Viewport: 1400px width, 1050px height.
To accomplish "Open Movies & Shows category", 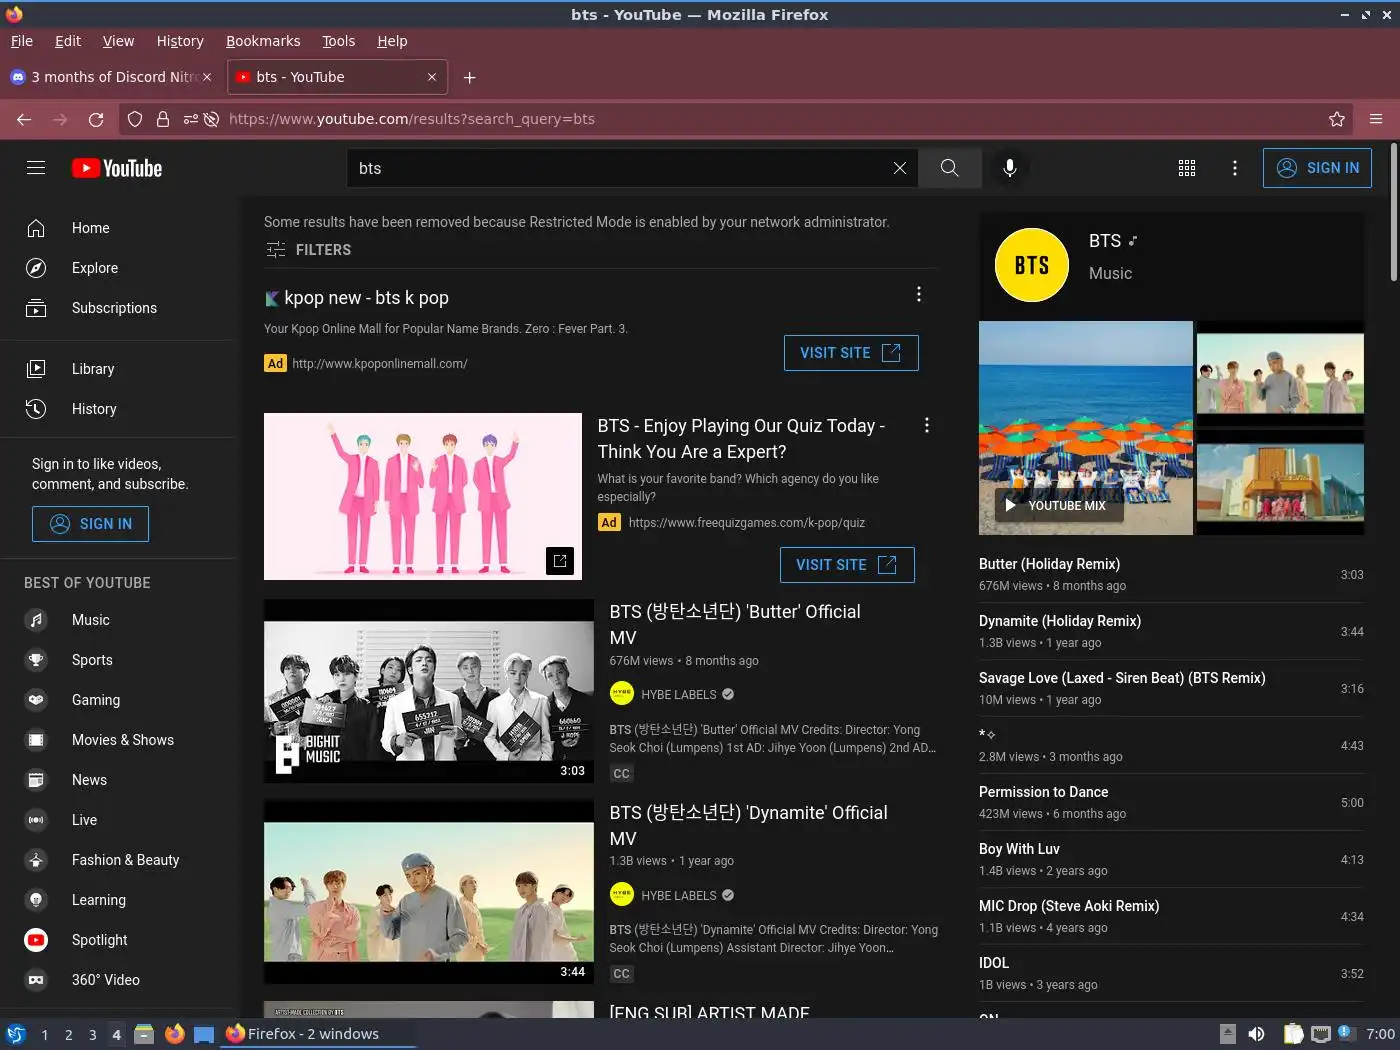I will pos(118,740).
